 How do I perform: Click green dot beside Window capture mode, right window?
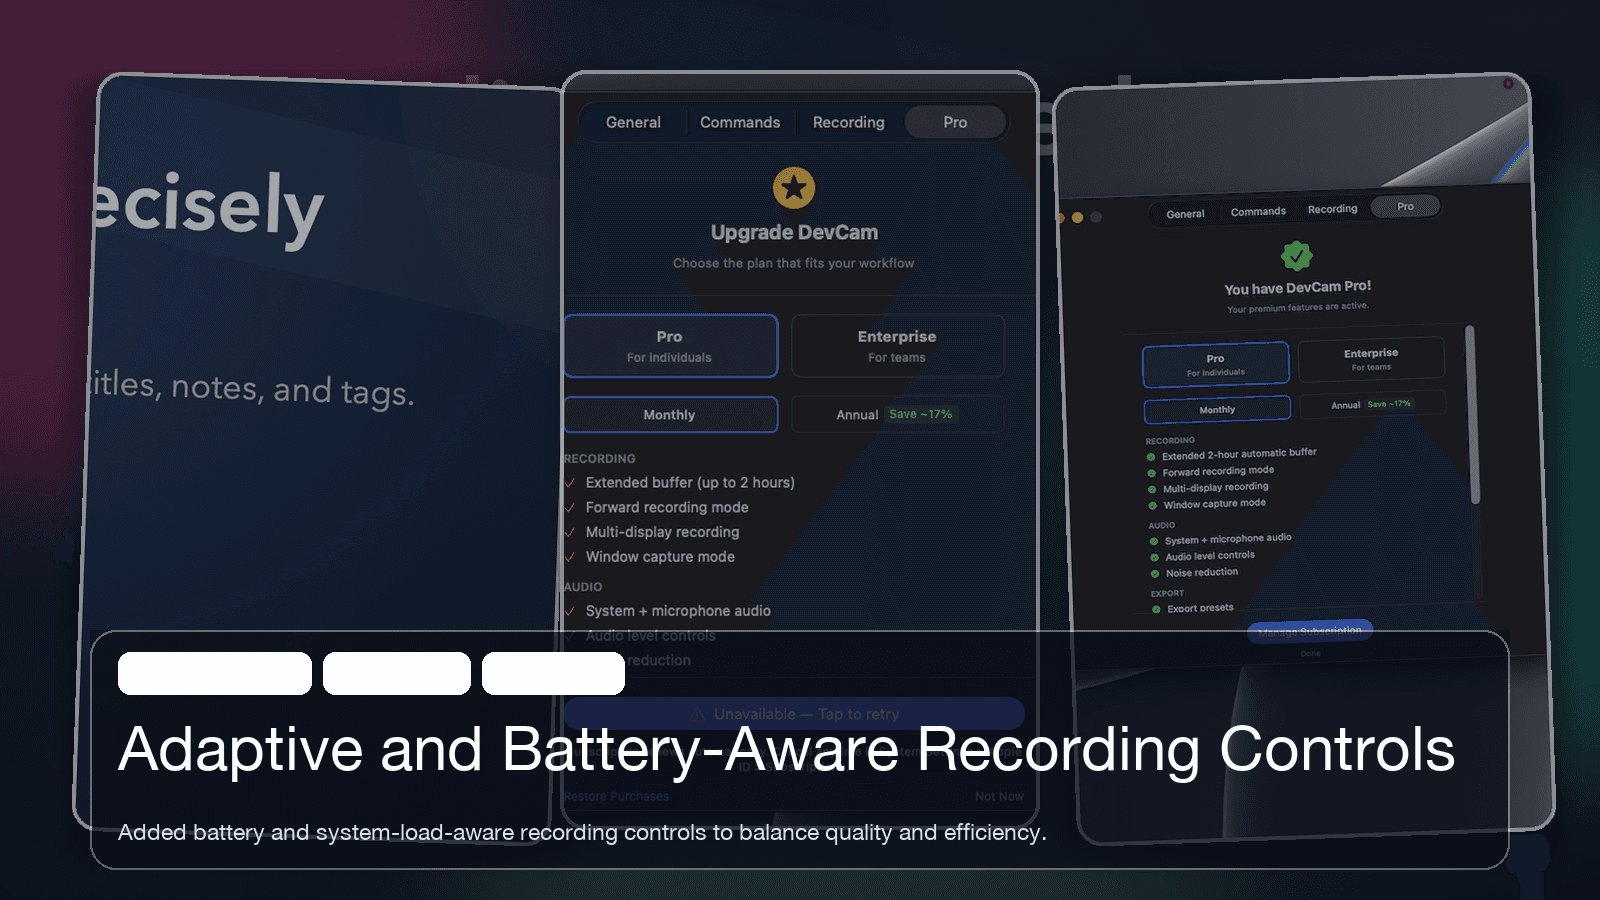pyautogui.click(x=1153, y=506)
